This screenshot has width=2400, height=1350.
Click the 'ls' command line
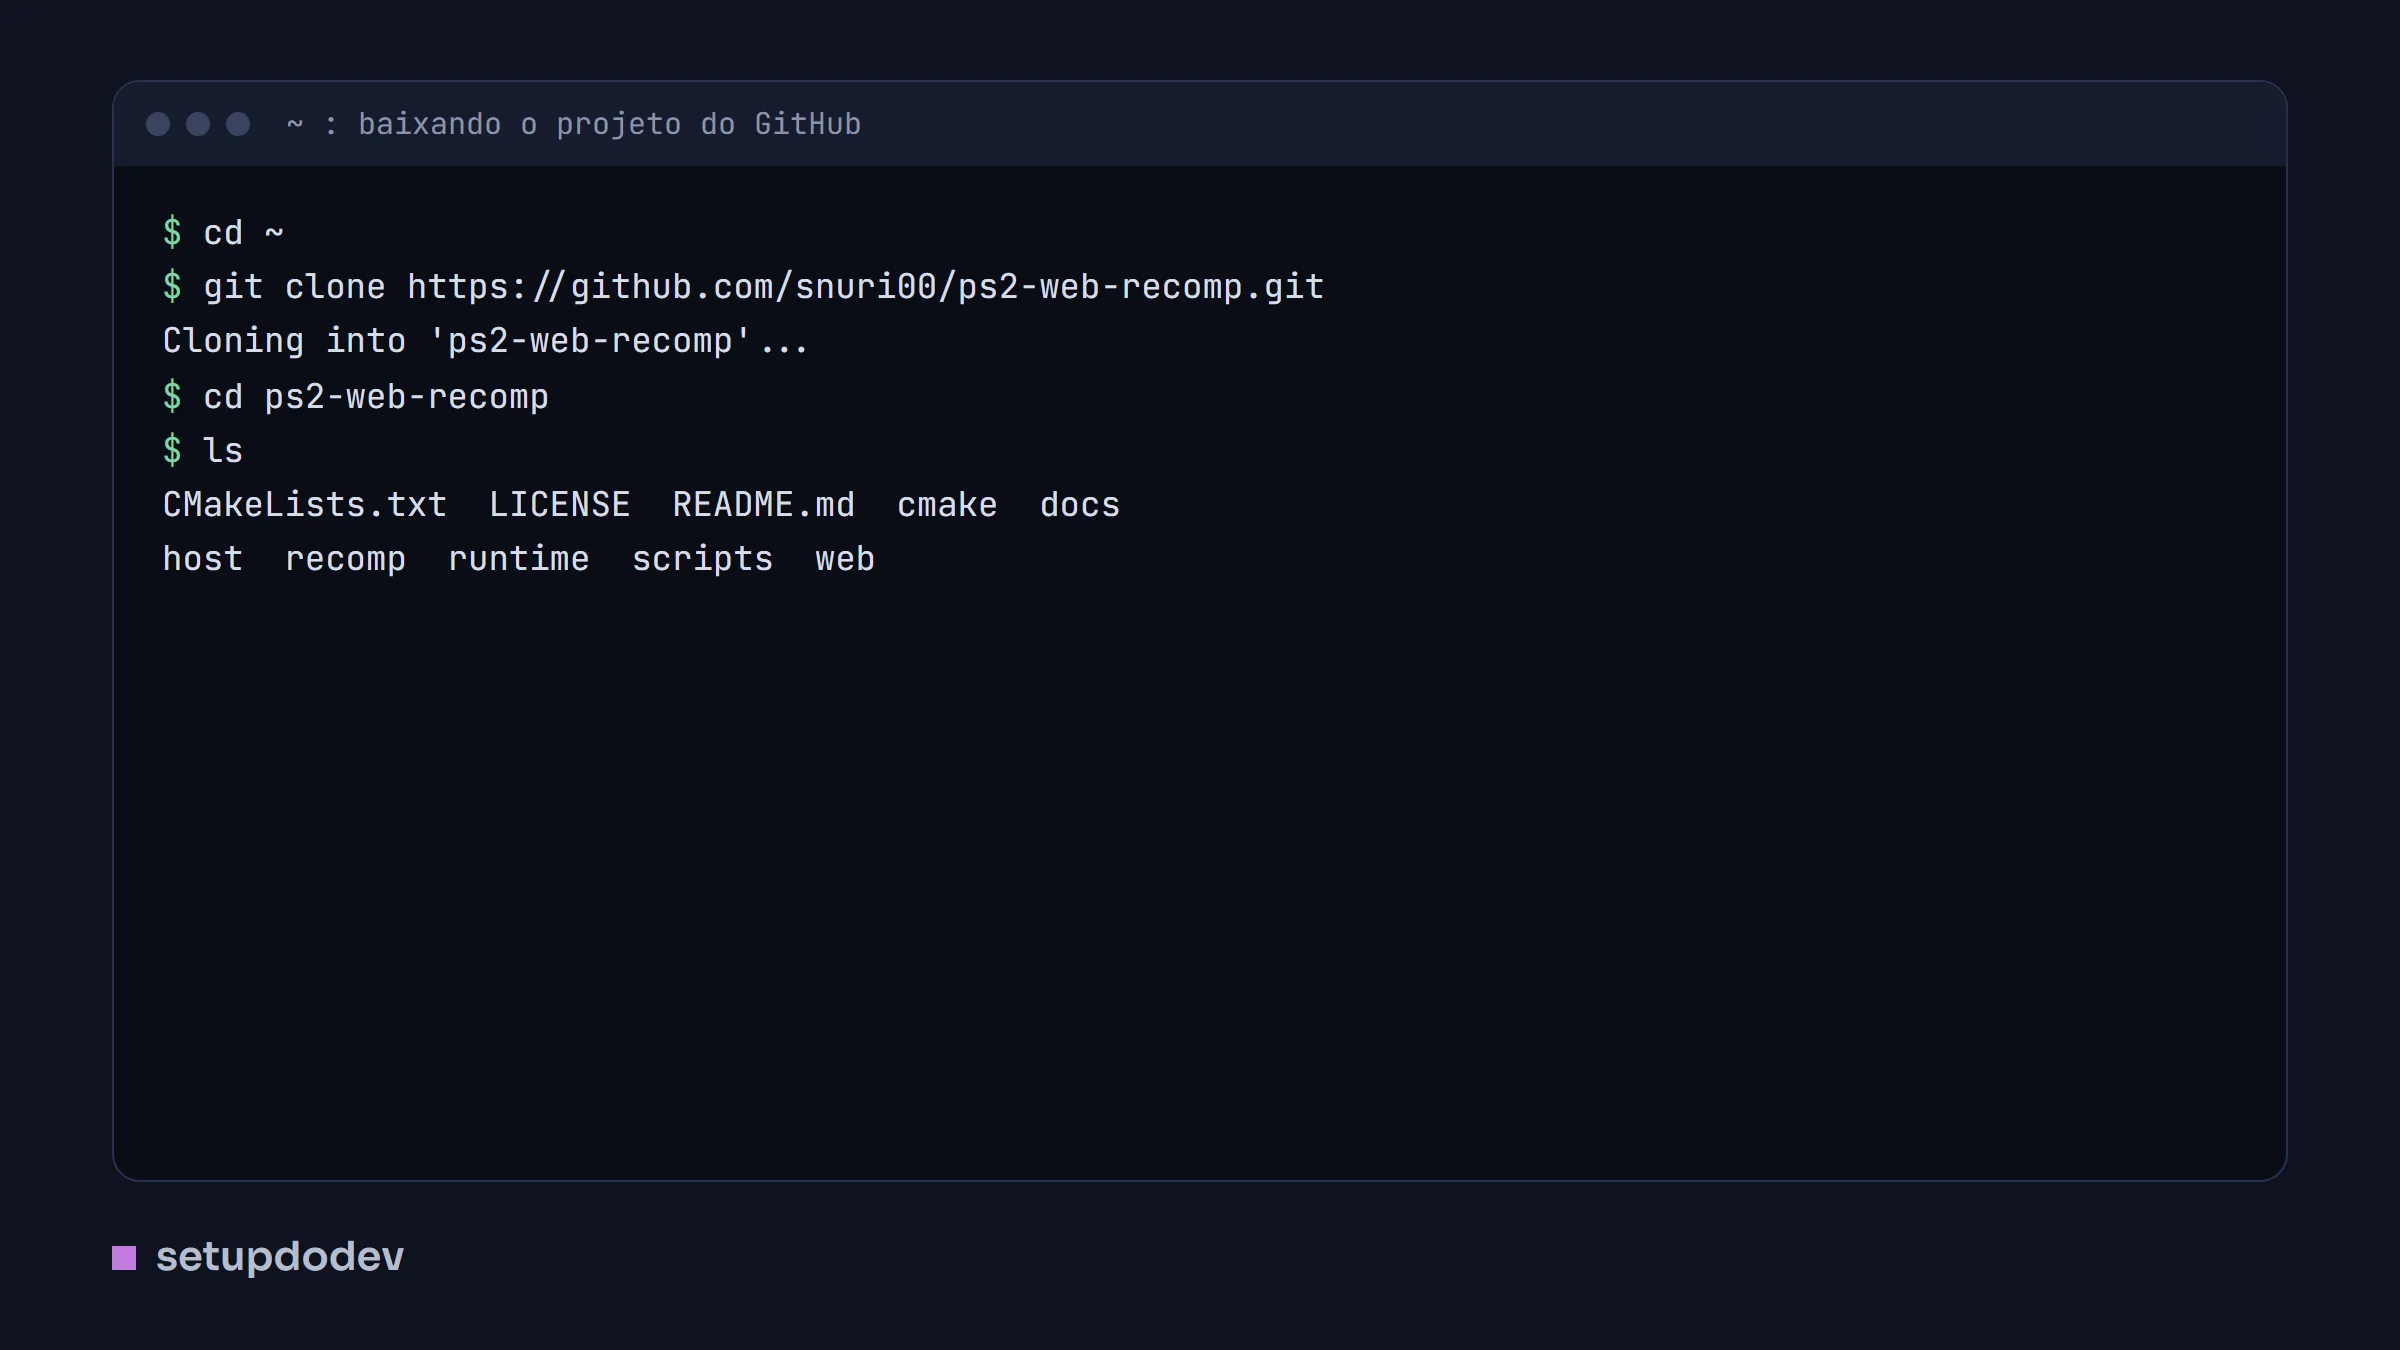click(203, 451)
